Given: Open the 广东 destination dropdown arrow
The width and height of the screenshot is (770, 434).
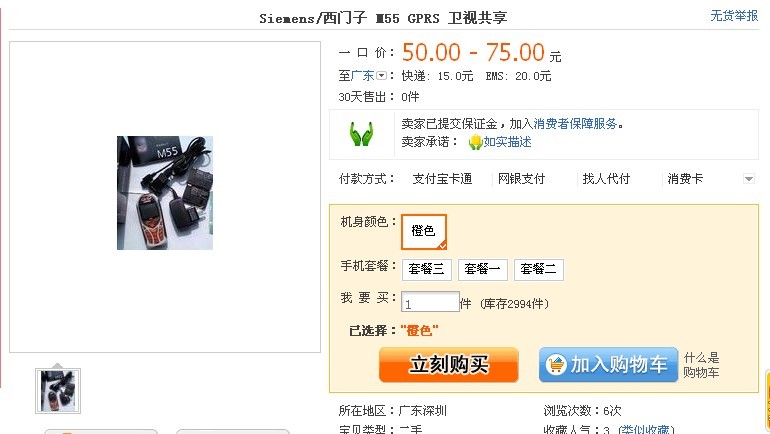Looking at the screenshot, I should pos(382,76).
